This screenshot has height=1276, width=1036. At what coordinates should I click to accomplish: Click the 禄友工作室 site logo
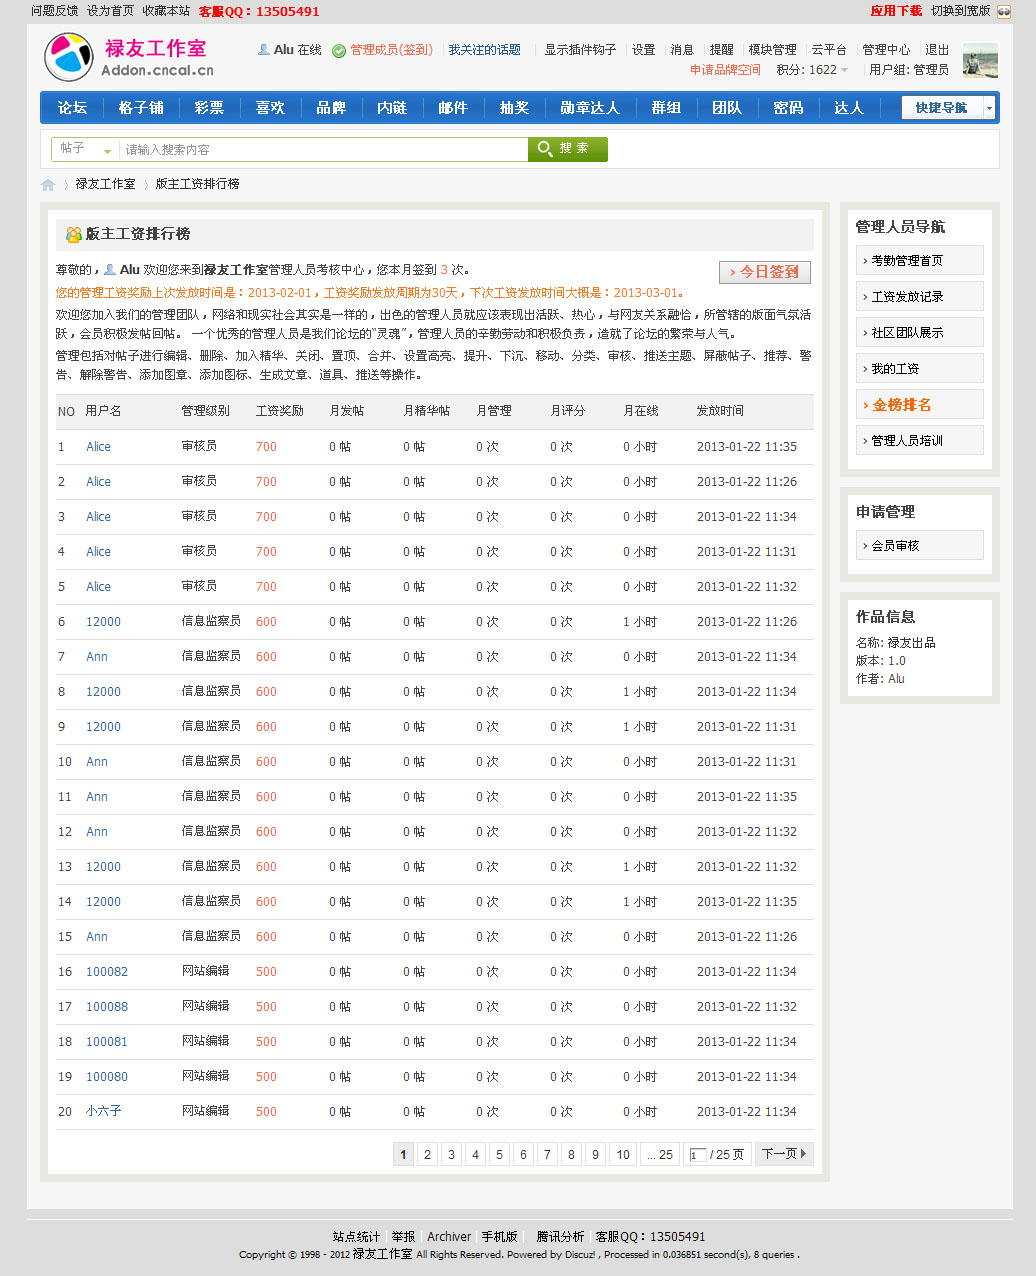[129, 57]
